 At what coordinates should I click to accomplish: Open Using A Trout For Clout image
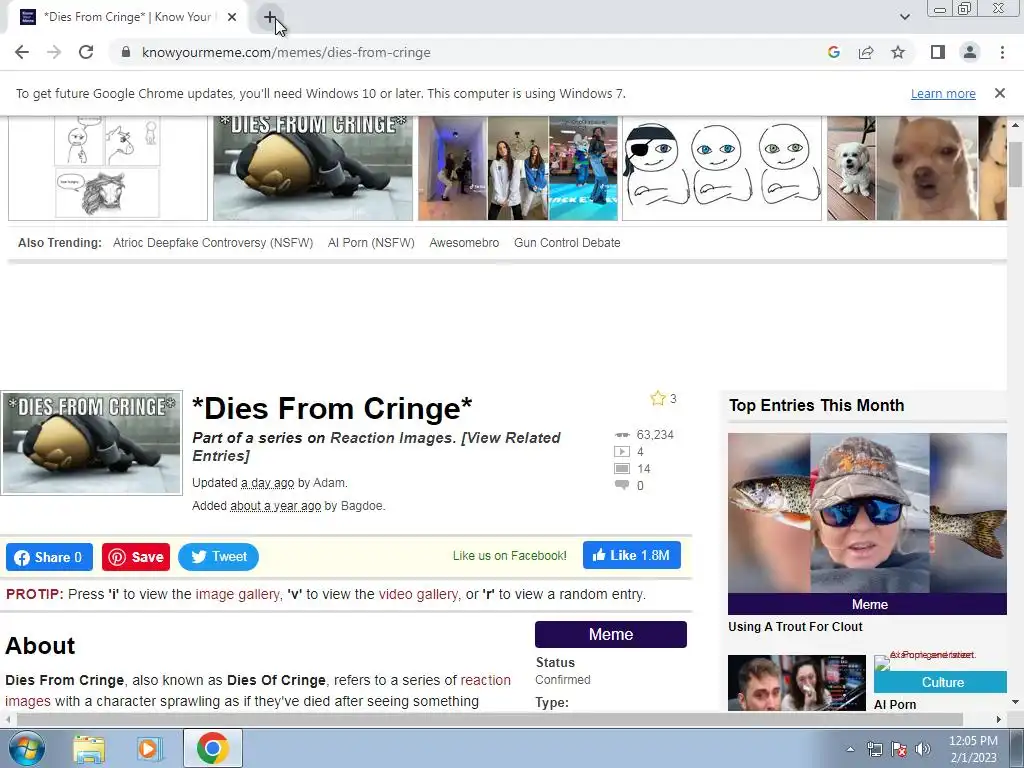pyautogui.click(x=867, y=513)
